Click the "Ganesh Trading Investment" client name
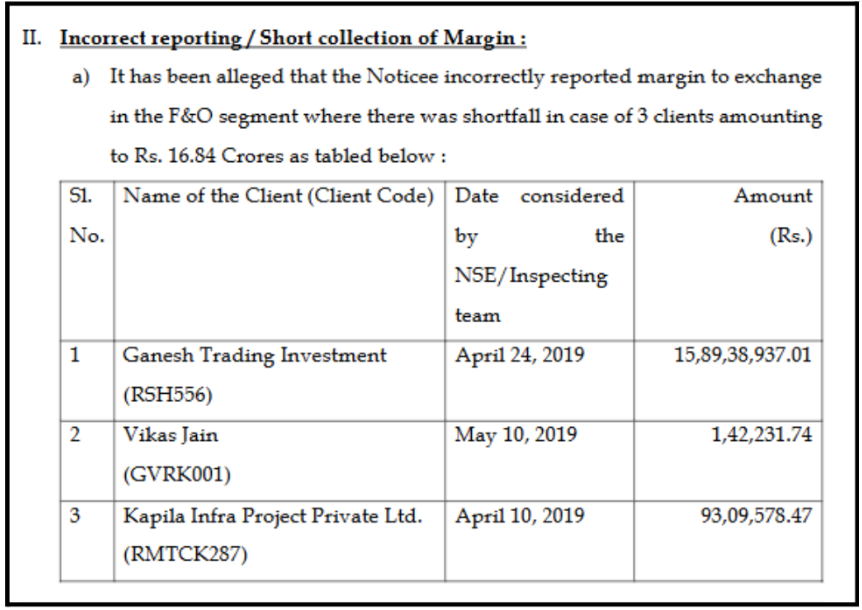 [x=254, y=355]
